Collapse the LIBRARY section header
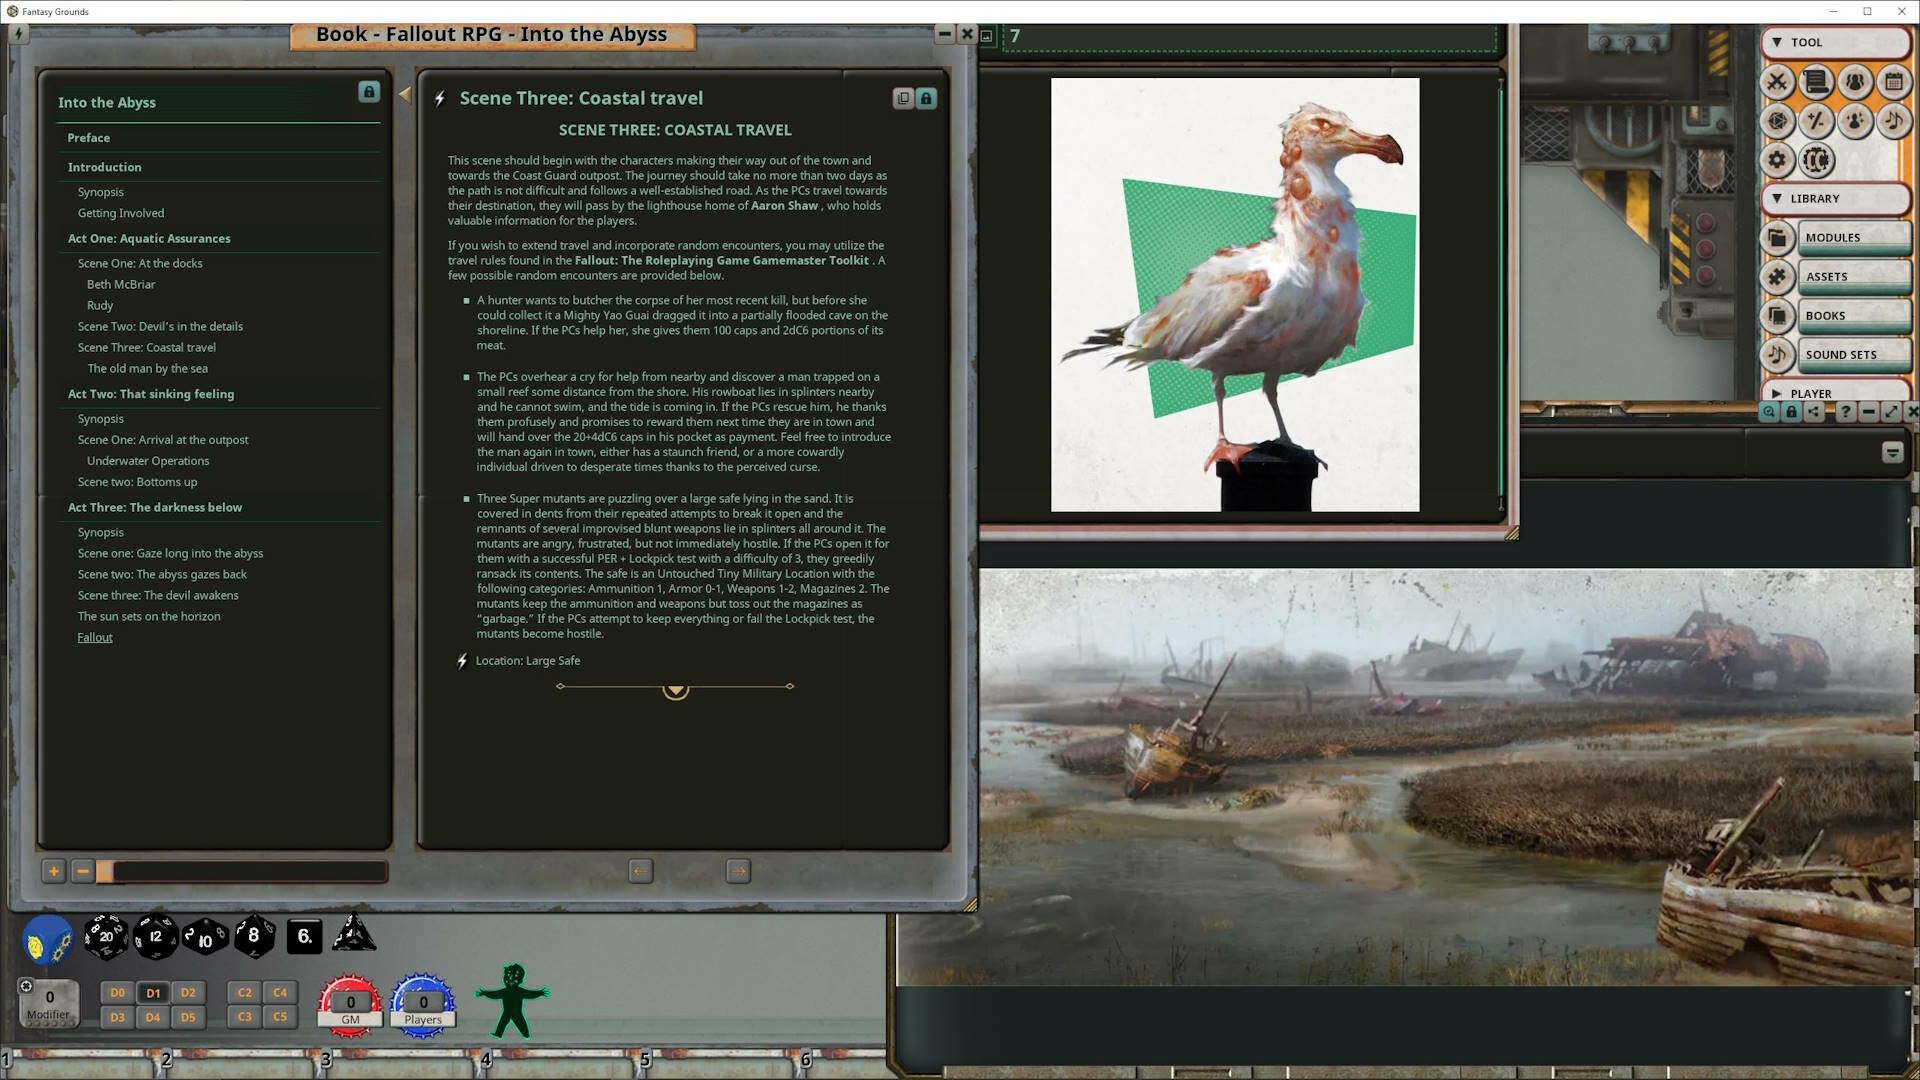 click(x=1837, y=199)
